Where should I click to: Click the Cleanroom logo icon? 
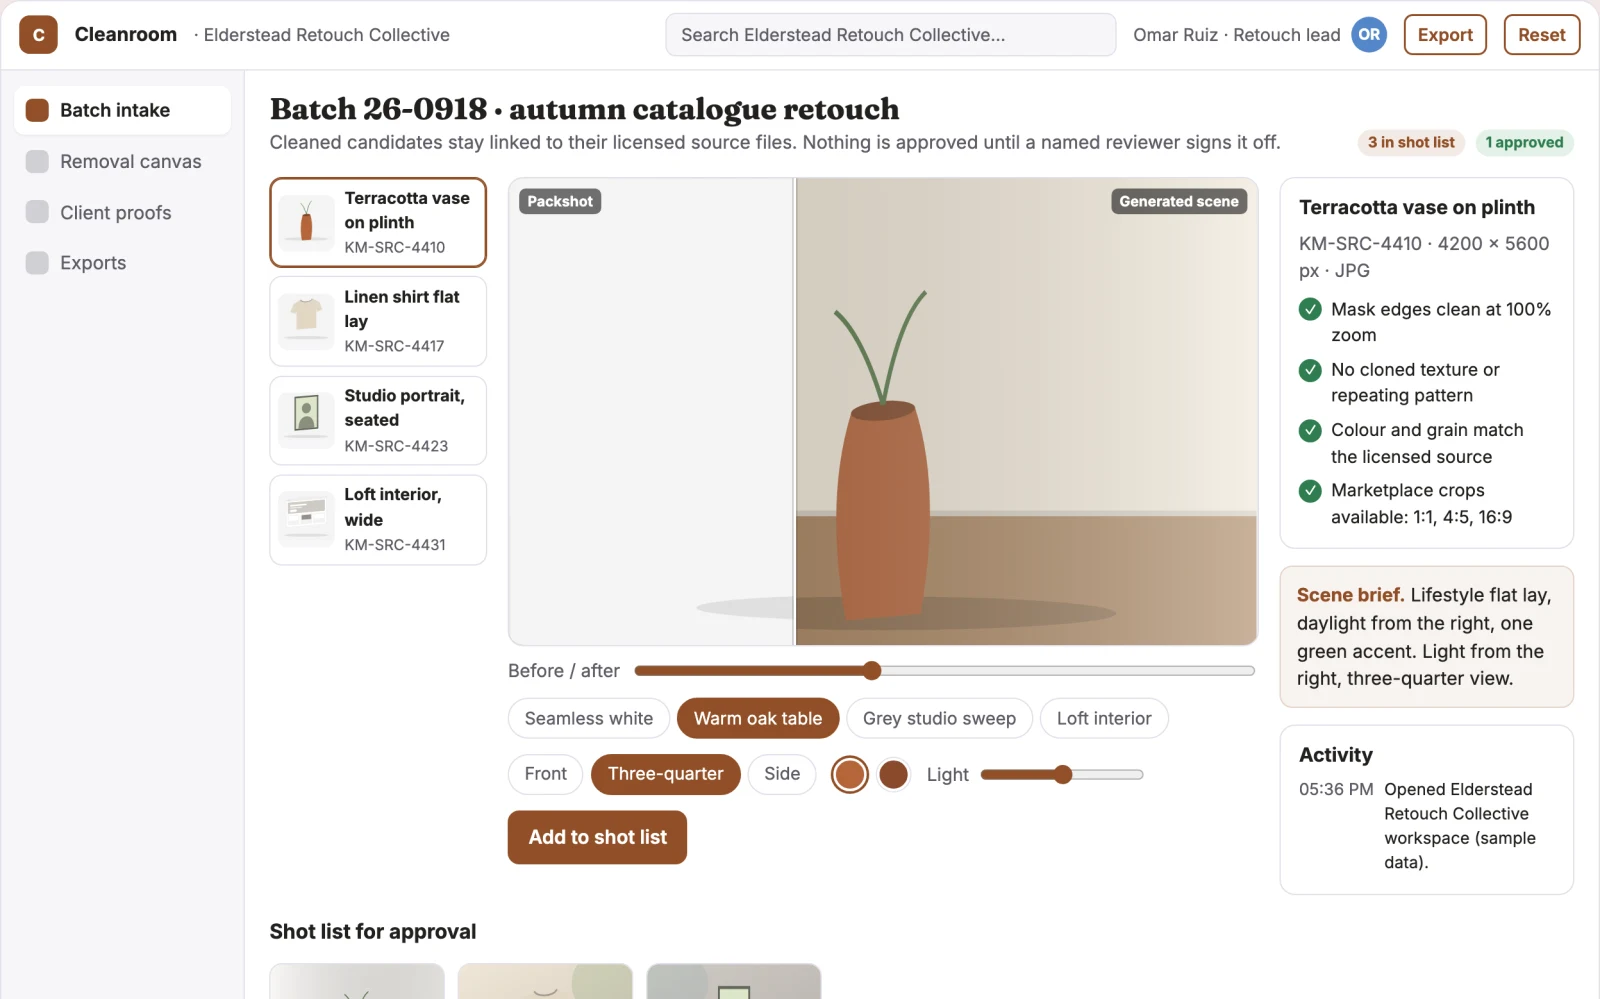[38, 35]
